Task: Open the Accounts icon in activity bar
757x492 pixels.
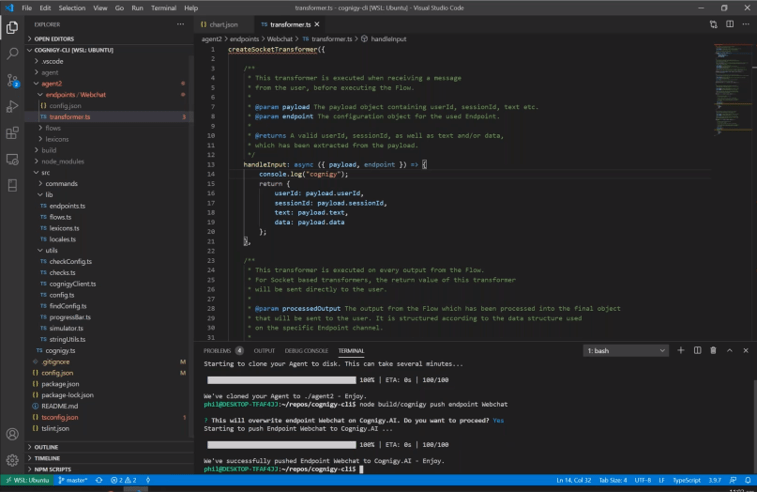Action: pyautogui.click(x=12, y=434)
